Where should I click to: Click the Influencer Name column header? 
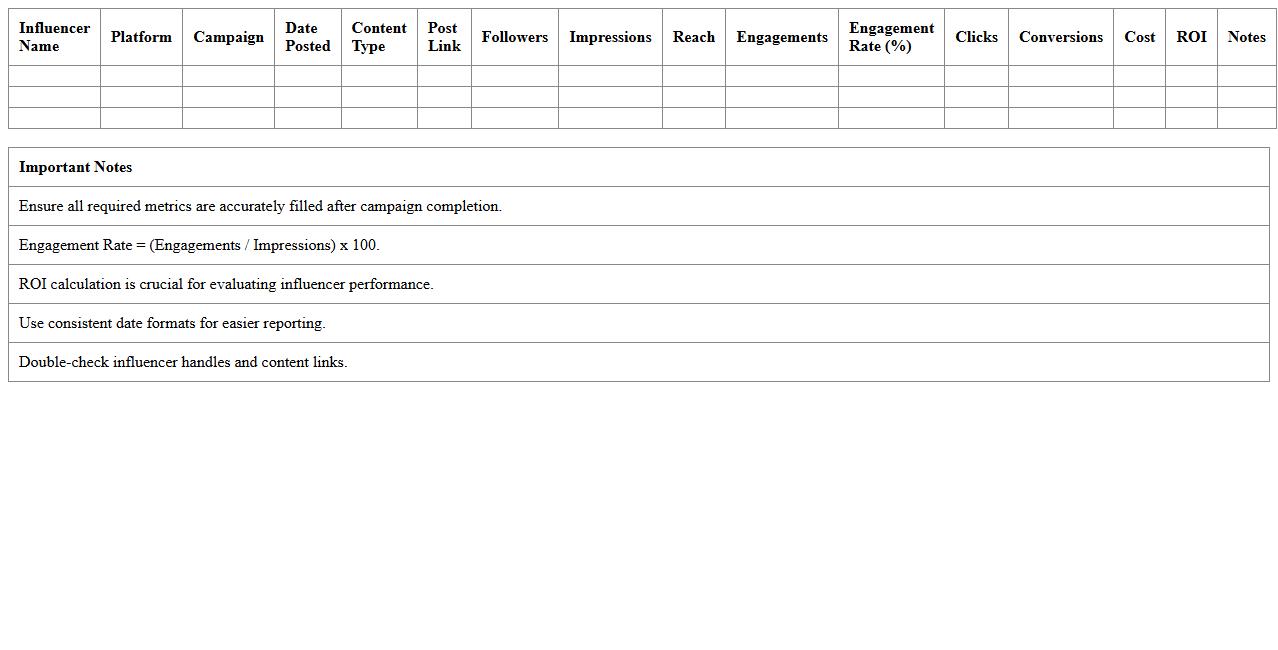click(x=54, y=37)
